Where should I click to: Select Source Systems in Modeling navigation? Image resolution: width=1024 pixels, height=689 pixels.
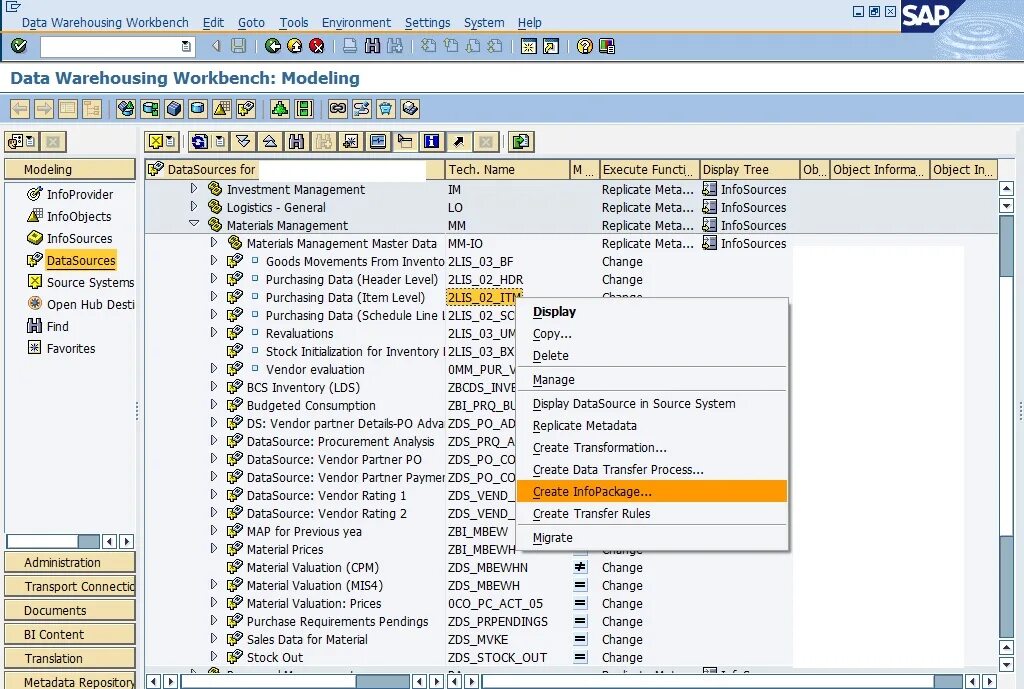90,282
